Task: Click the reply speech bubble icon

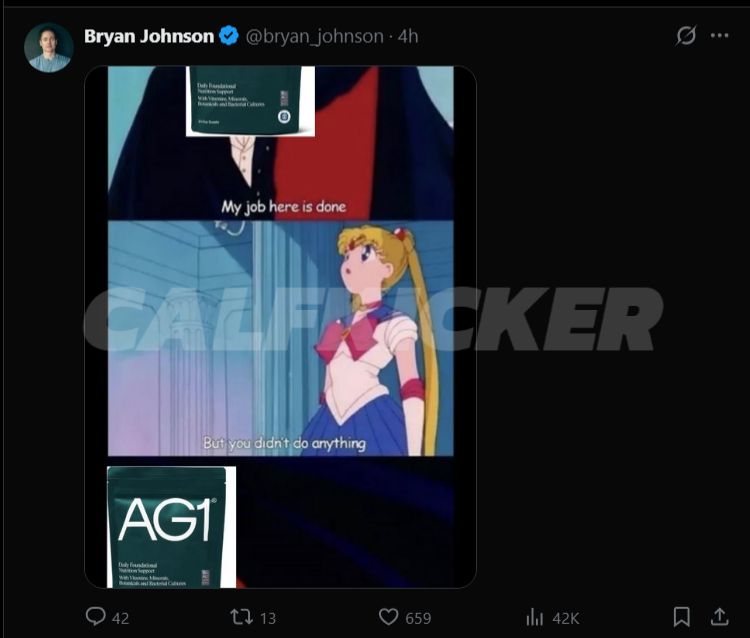Action: pos(96,616)
